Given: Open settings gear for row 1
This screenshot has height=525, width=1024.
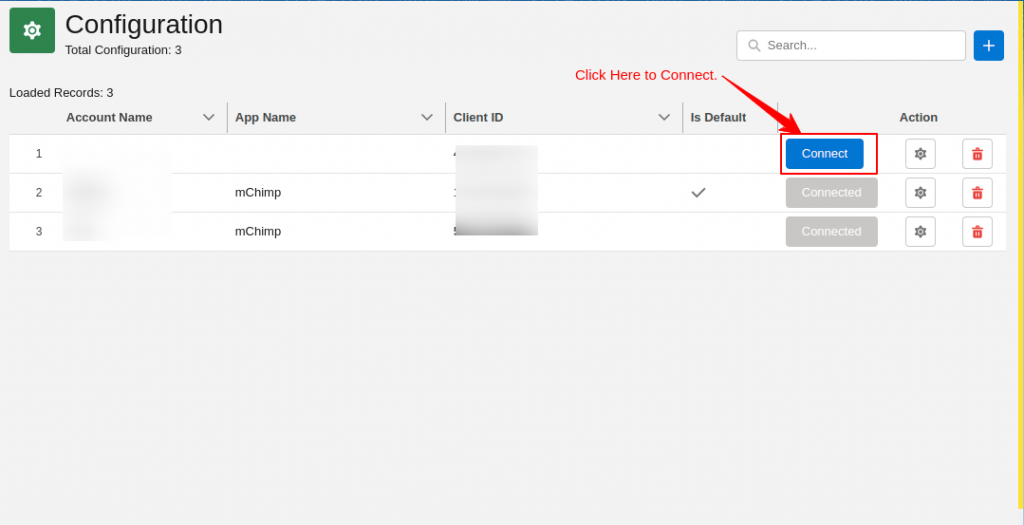Looking at the screenshot, I should [x=920, y=154].
